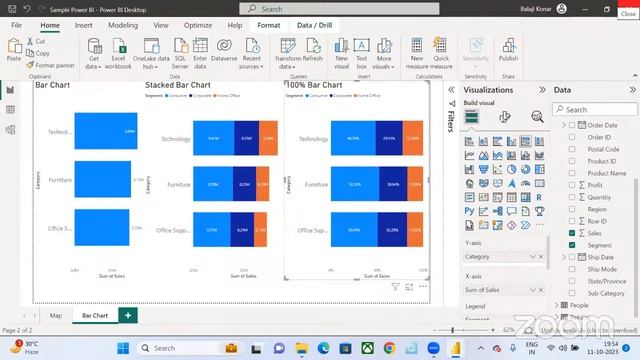
Task: Select the Python visual
Action: (469, 211)
